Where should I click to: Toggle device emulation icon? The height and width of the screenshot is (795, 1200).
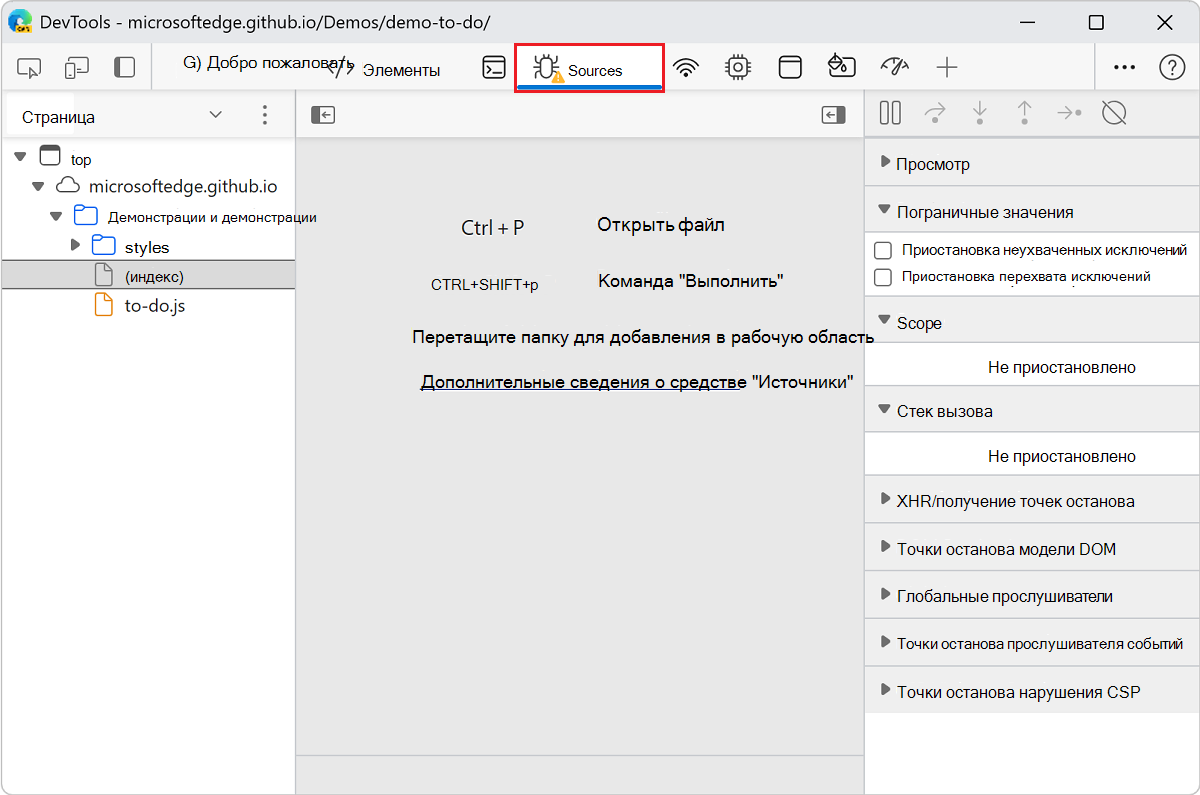tap(76, 68)
